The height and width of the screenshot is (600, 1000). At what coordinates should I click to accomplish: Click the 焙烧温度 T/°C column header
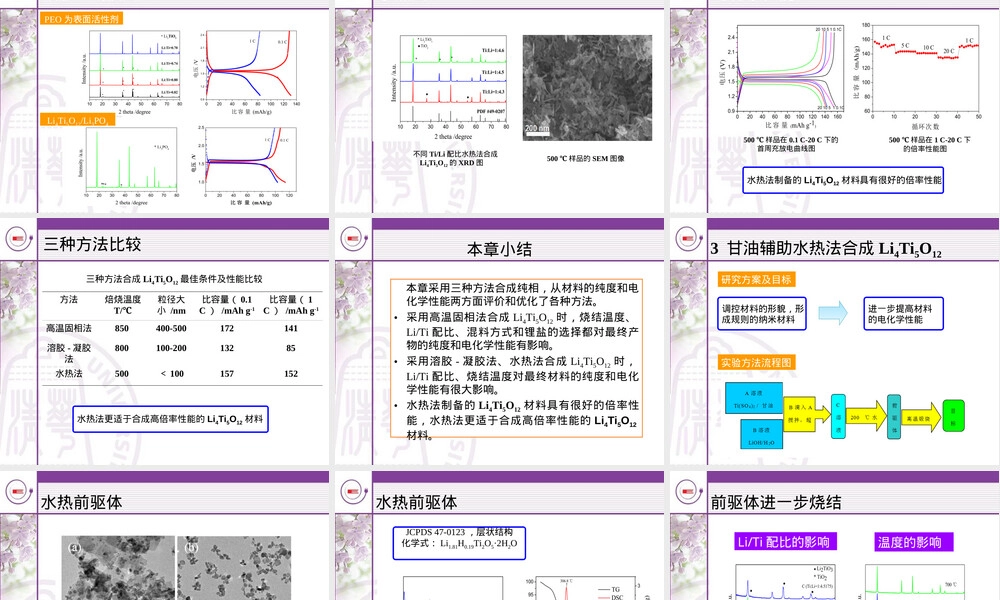(x=122, y=305)
